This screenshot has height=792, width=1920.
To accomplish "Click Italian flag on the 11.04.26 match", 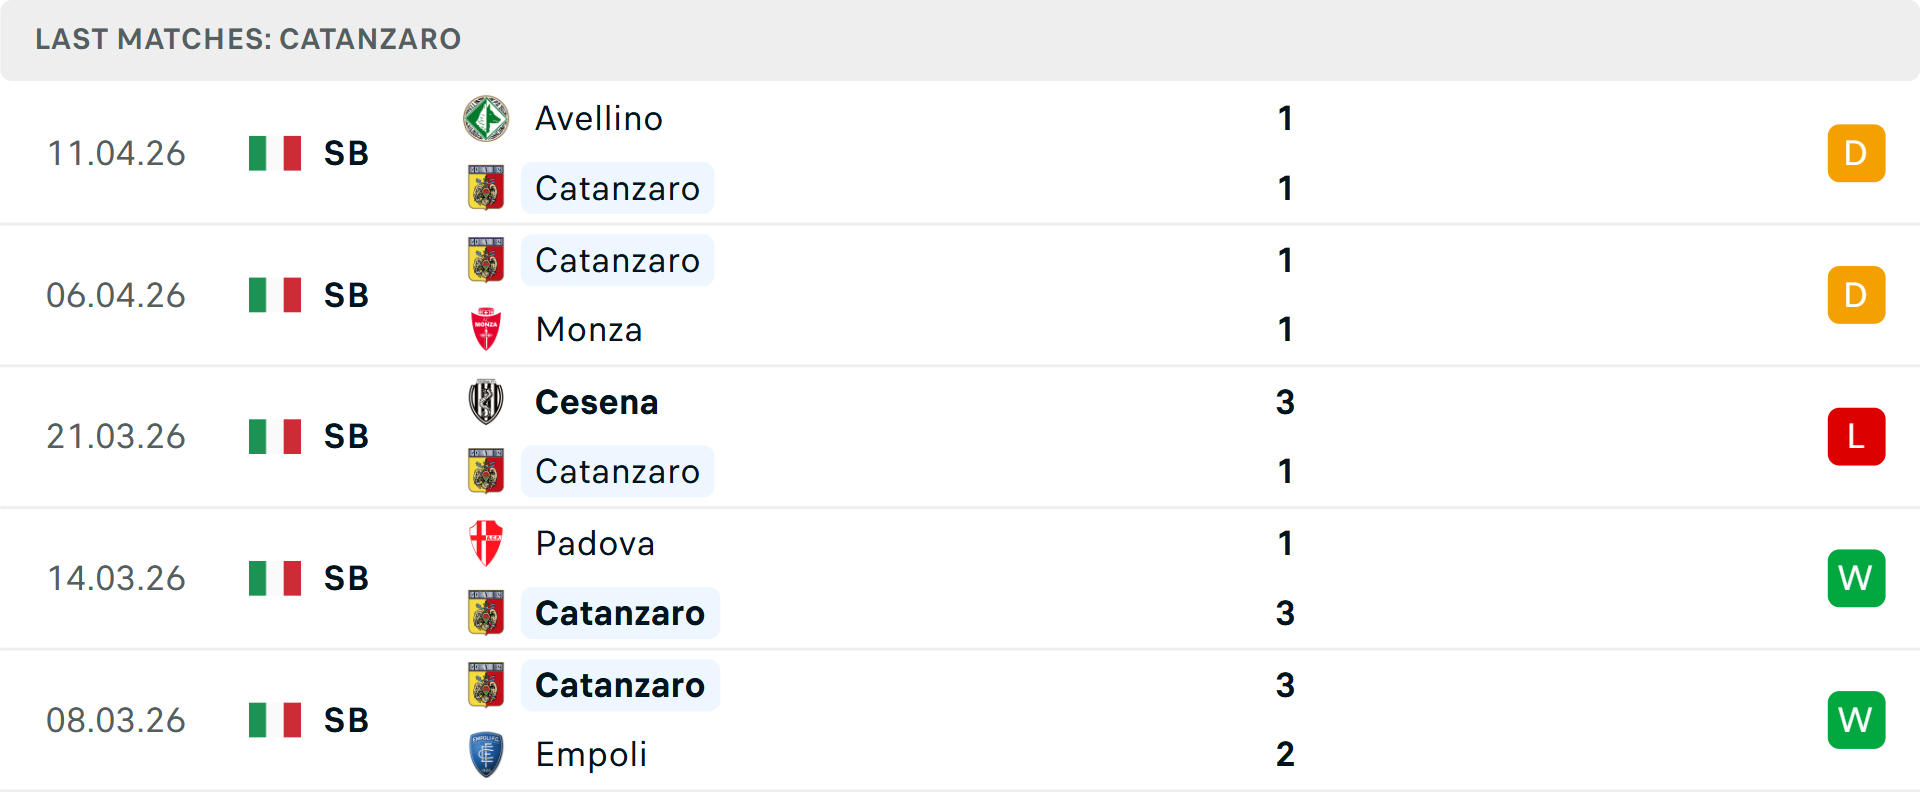I will tap(275, 153).
